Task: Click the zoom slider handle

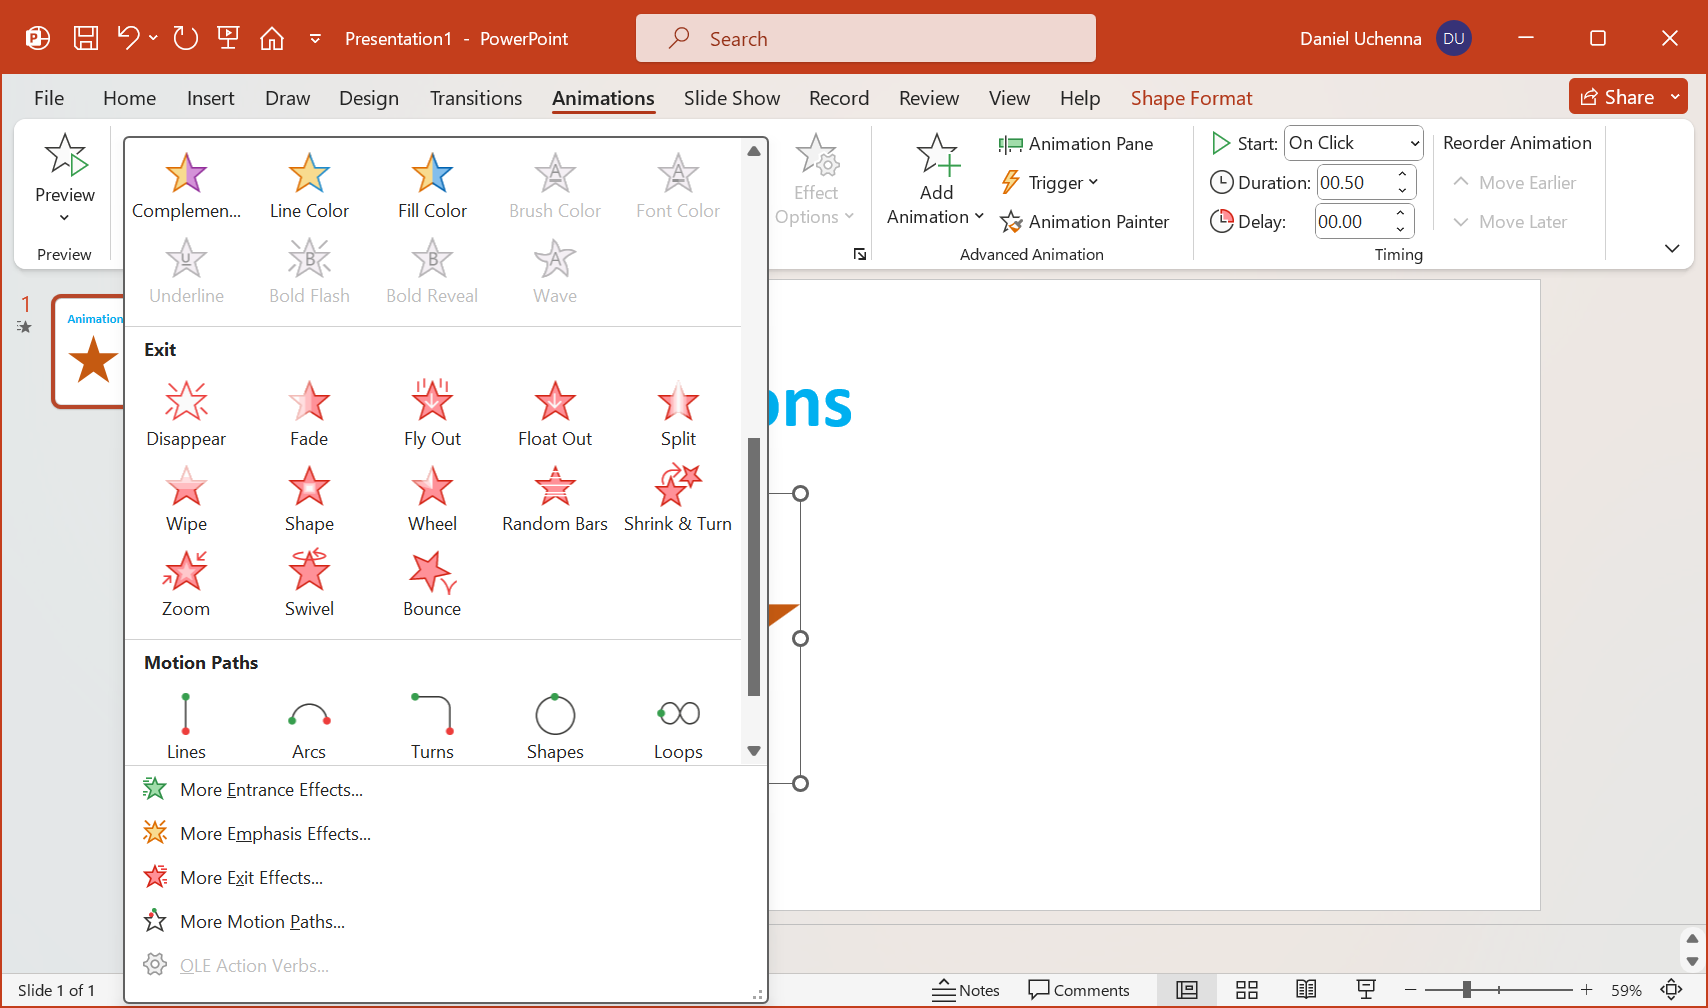Action: (1466, 990)
